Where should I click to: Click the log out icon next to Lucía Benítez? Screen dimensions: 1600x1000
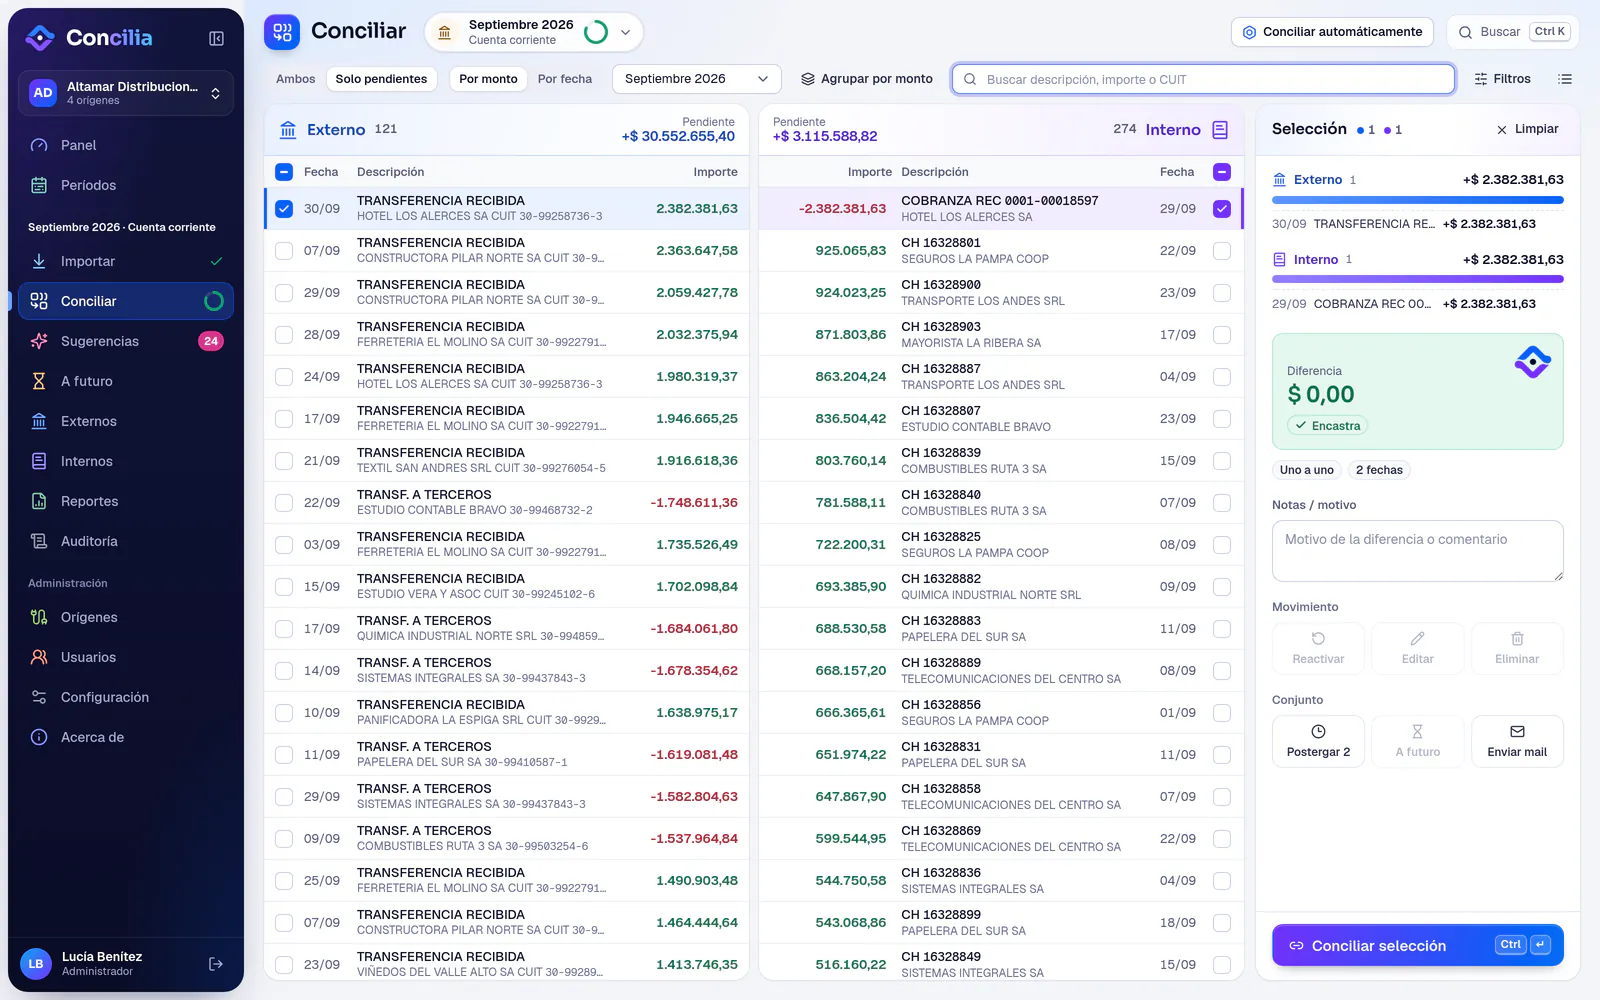coord(216,964)
